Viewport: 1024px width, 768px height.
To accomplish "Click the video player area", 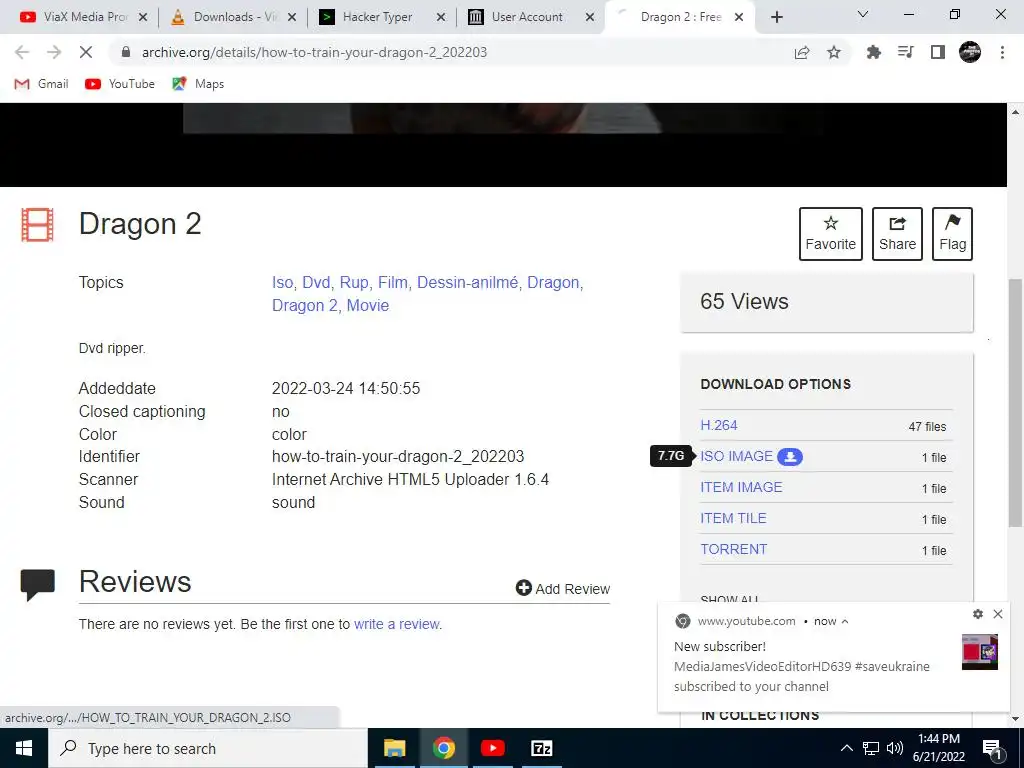I will pos(503,144).
